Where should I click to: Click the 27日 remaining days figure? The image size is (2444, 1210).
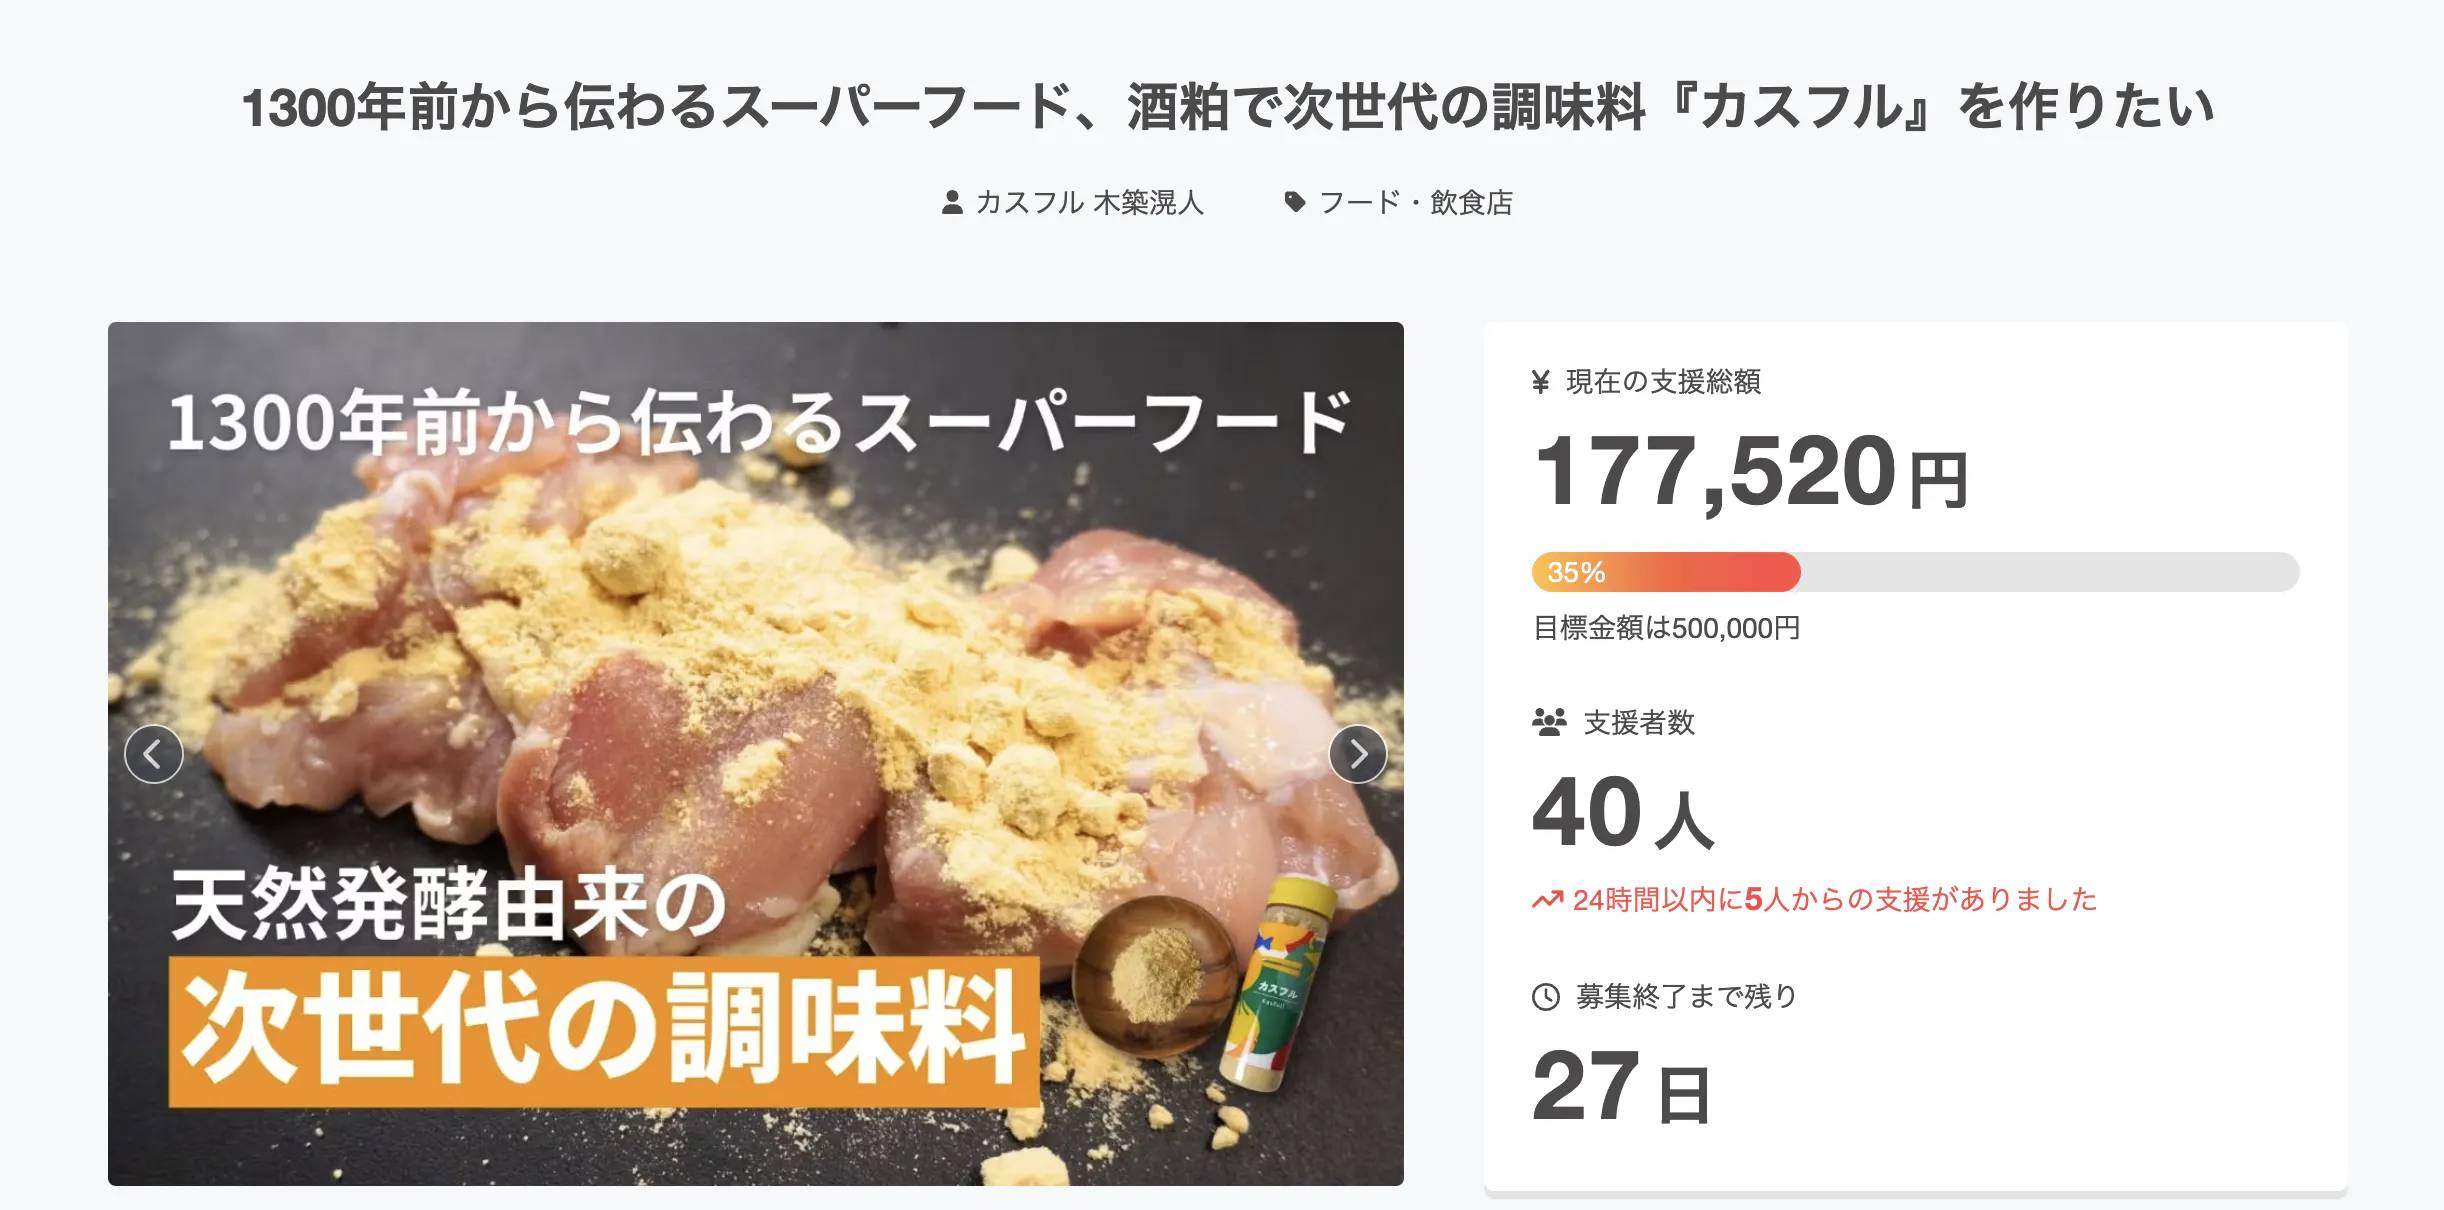(1621, 1087)
